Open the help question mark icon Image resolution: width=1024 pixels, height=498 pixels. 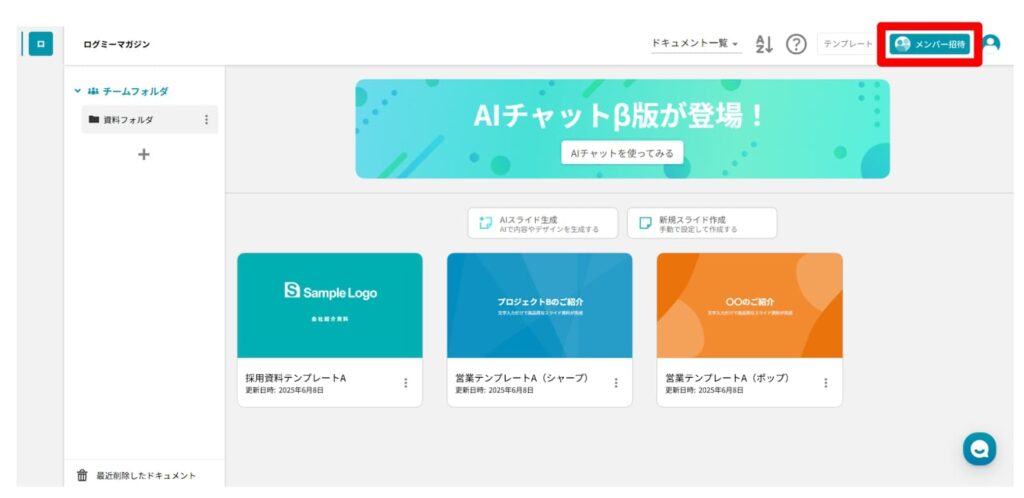point(796,44)
